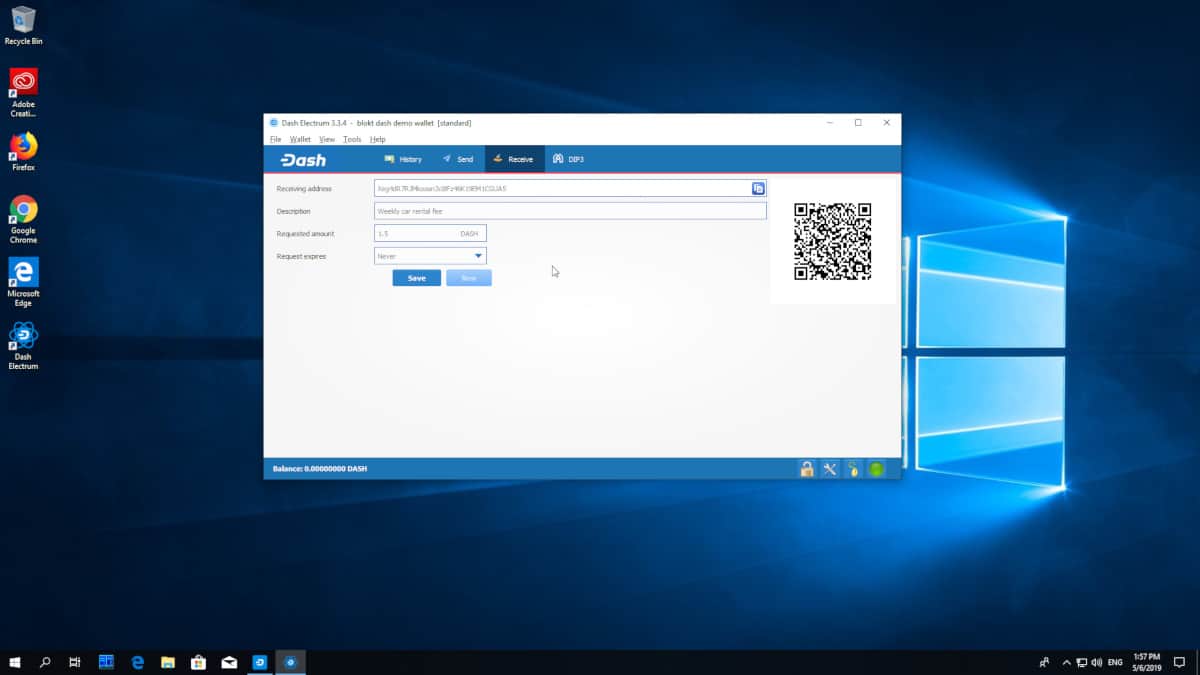Viewport: 1200px width, 675px height.
Task: Show hidden system tray icons
Action: (1066, 662)
